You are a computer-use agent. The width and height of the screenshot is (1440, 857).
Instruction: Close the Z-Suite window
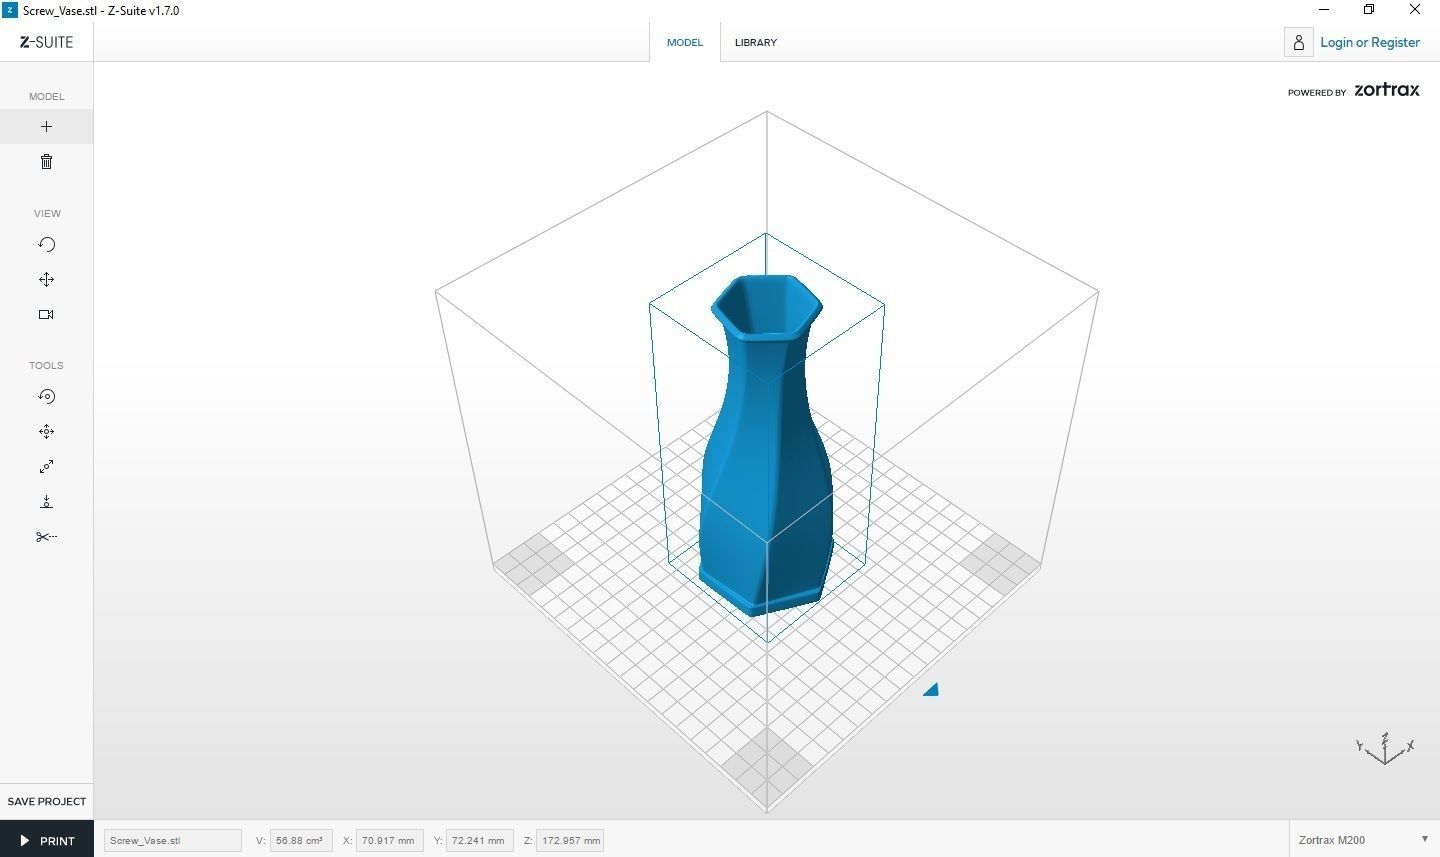click(1415, 10)
